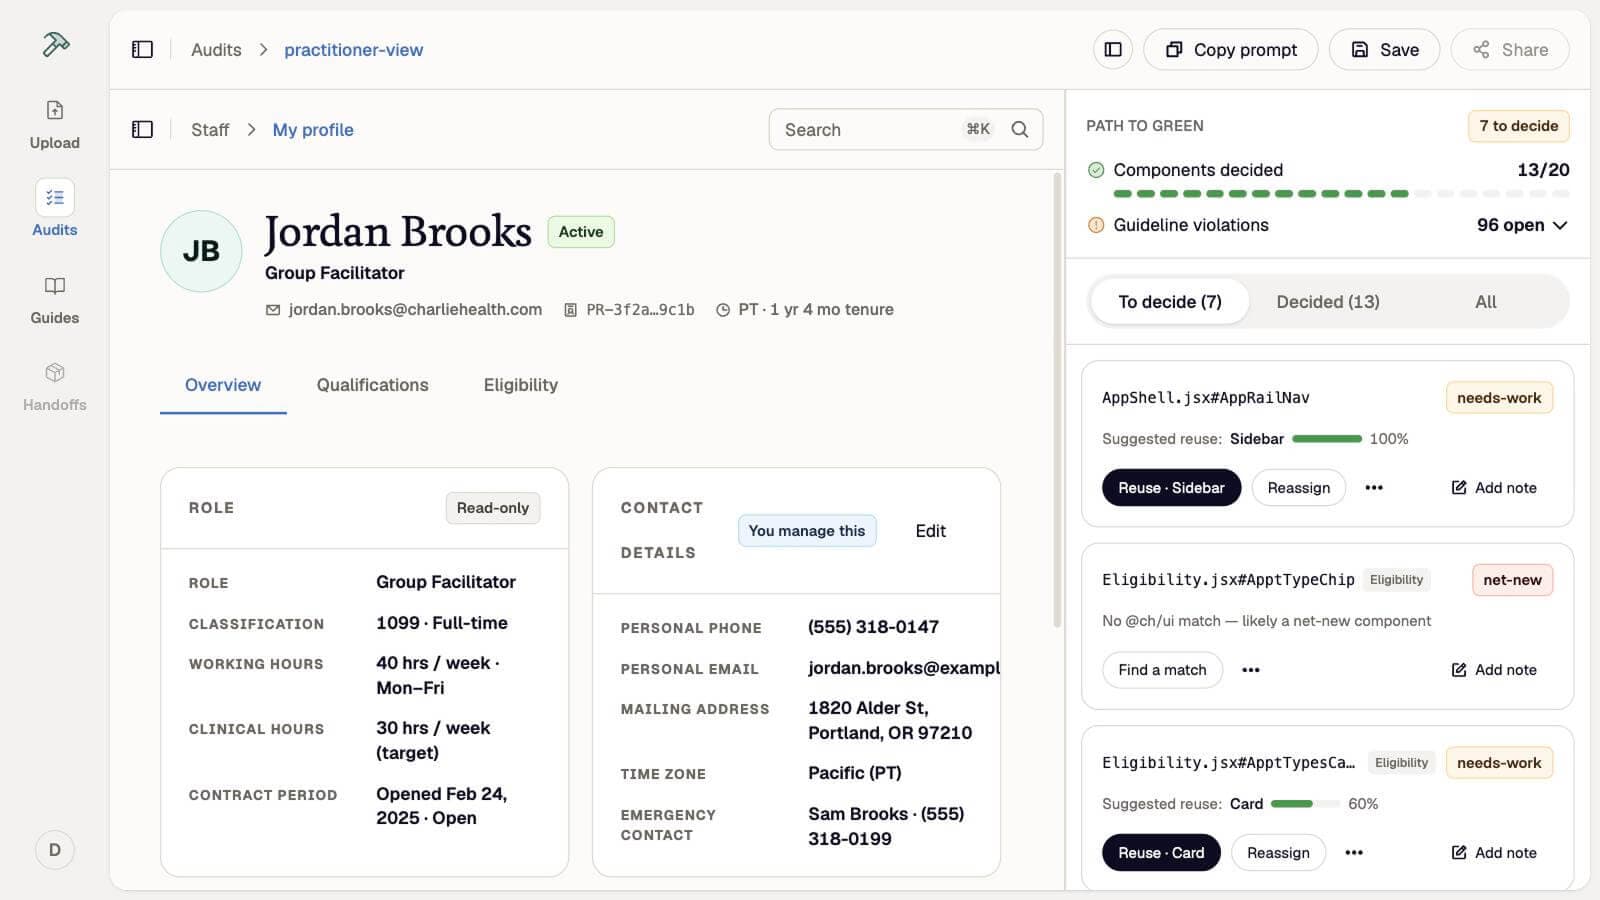Click Reassign on the ApptTypesCa… card
This screenshot has width=1600, height=900.
click(1278, 853)
